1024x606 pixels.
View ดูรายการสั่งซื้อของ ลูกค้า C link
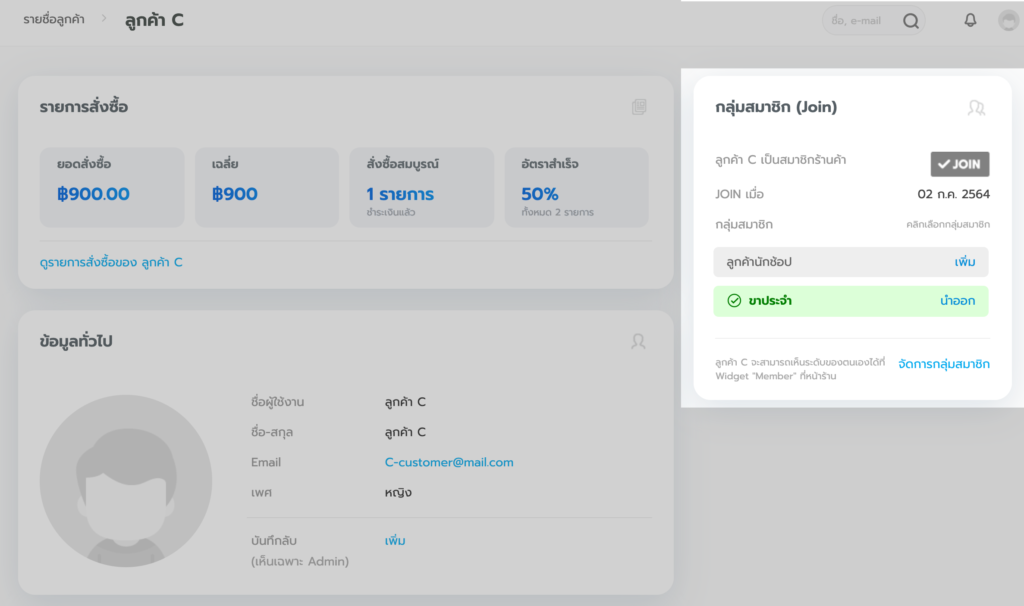click(111, 262)
